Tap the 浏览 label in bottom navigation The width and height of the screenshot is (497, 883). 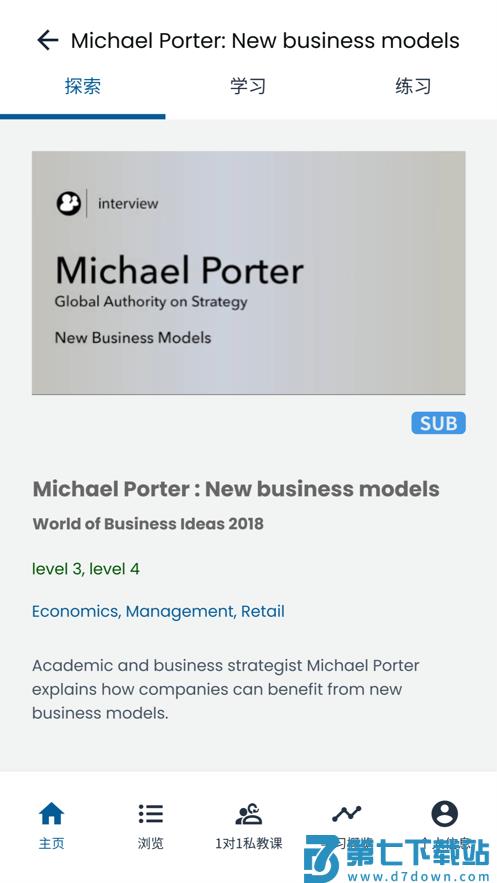150,843
